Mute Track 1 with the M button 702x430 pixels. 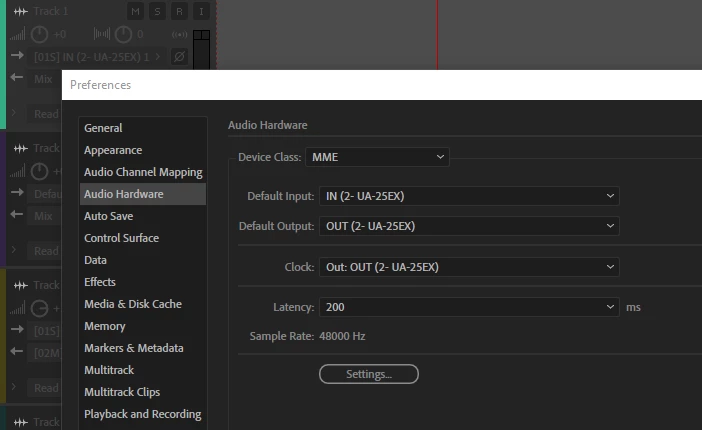(x=135, y=12)
